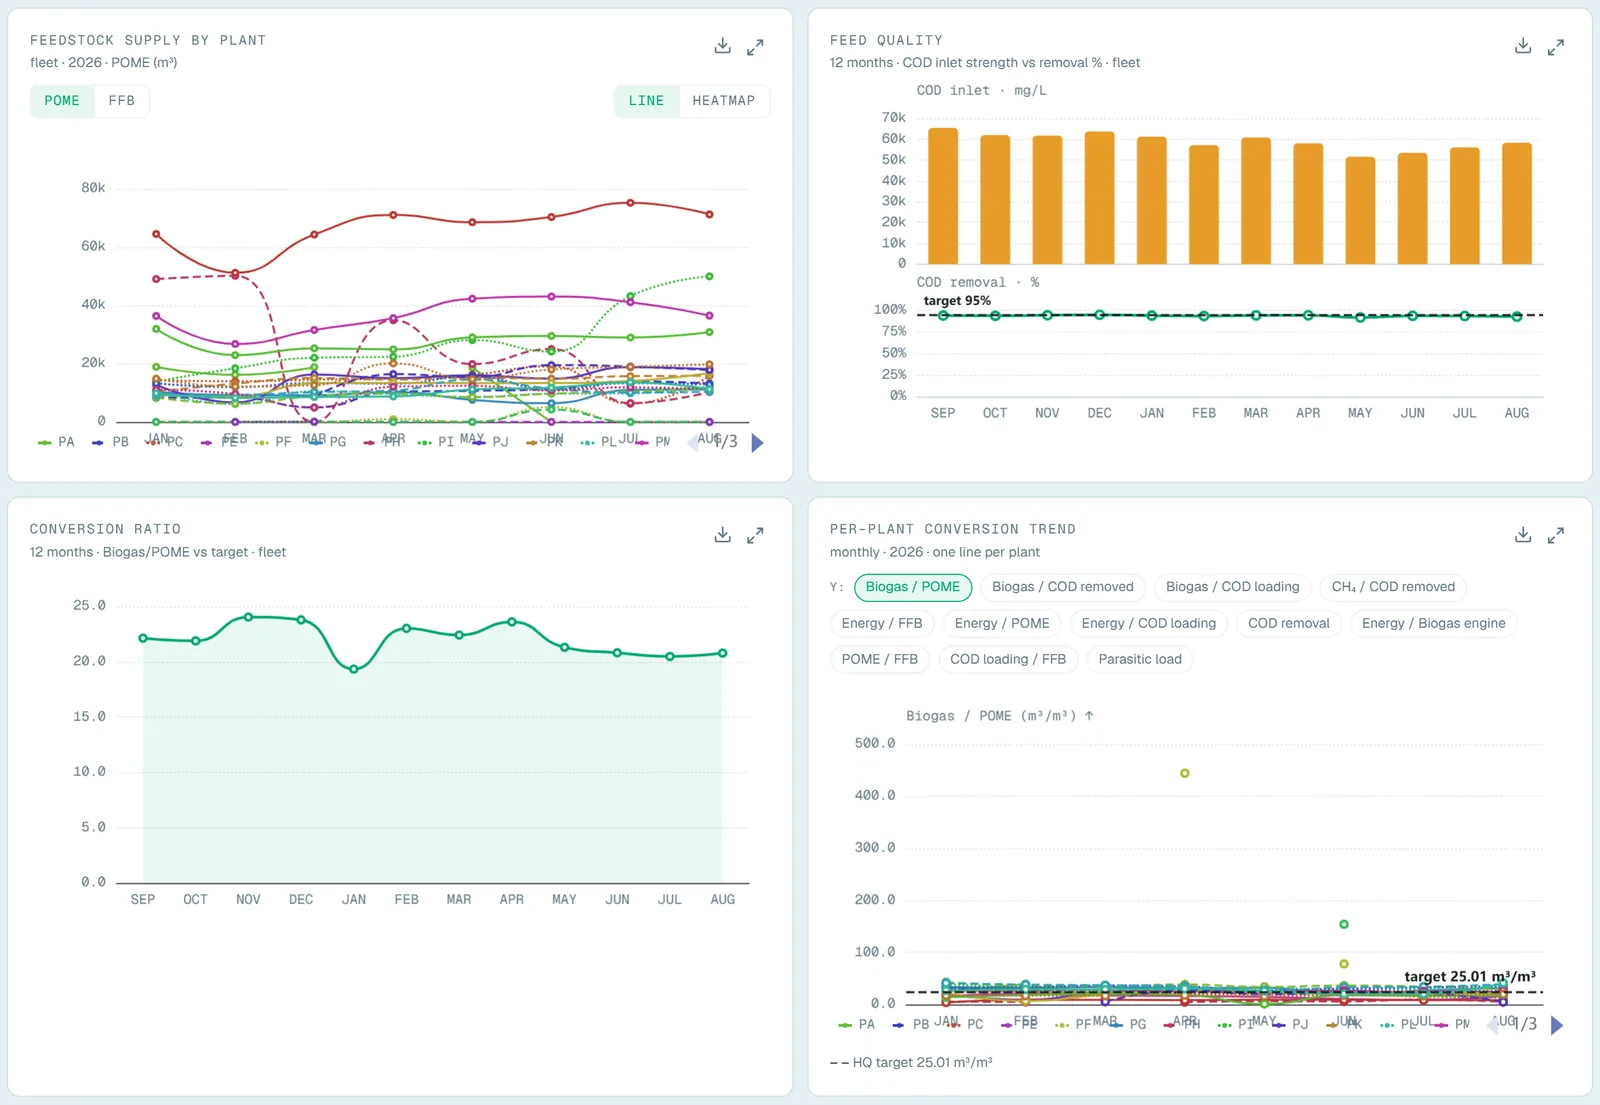The width and height of the screenshot is (1600, 1105).
Task: Choose CH₄ / COD removed metric
Action: coord(1393,587)
